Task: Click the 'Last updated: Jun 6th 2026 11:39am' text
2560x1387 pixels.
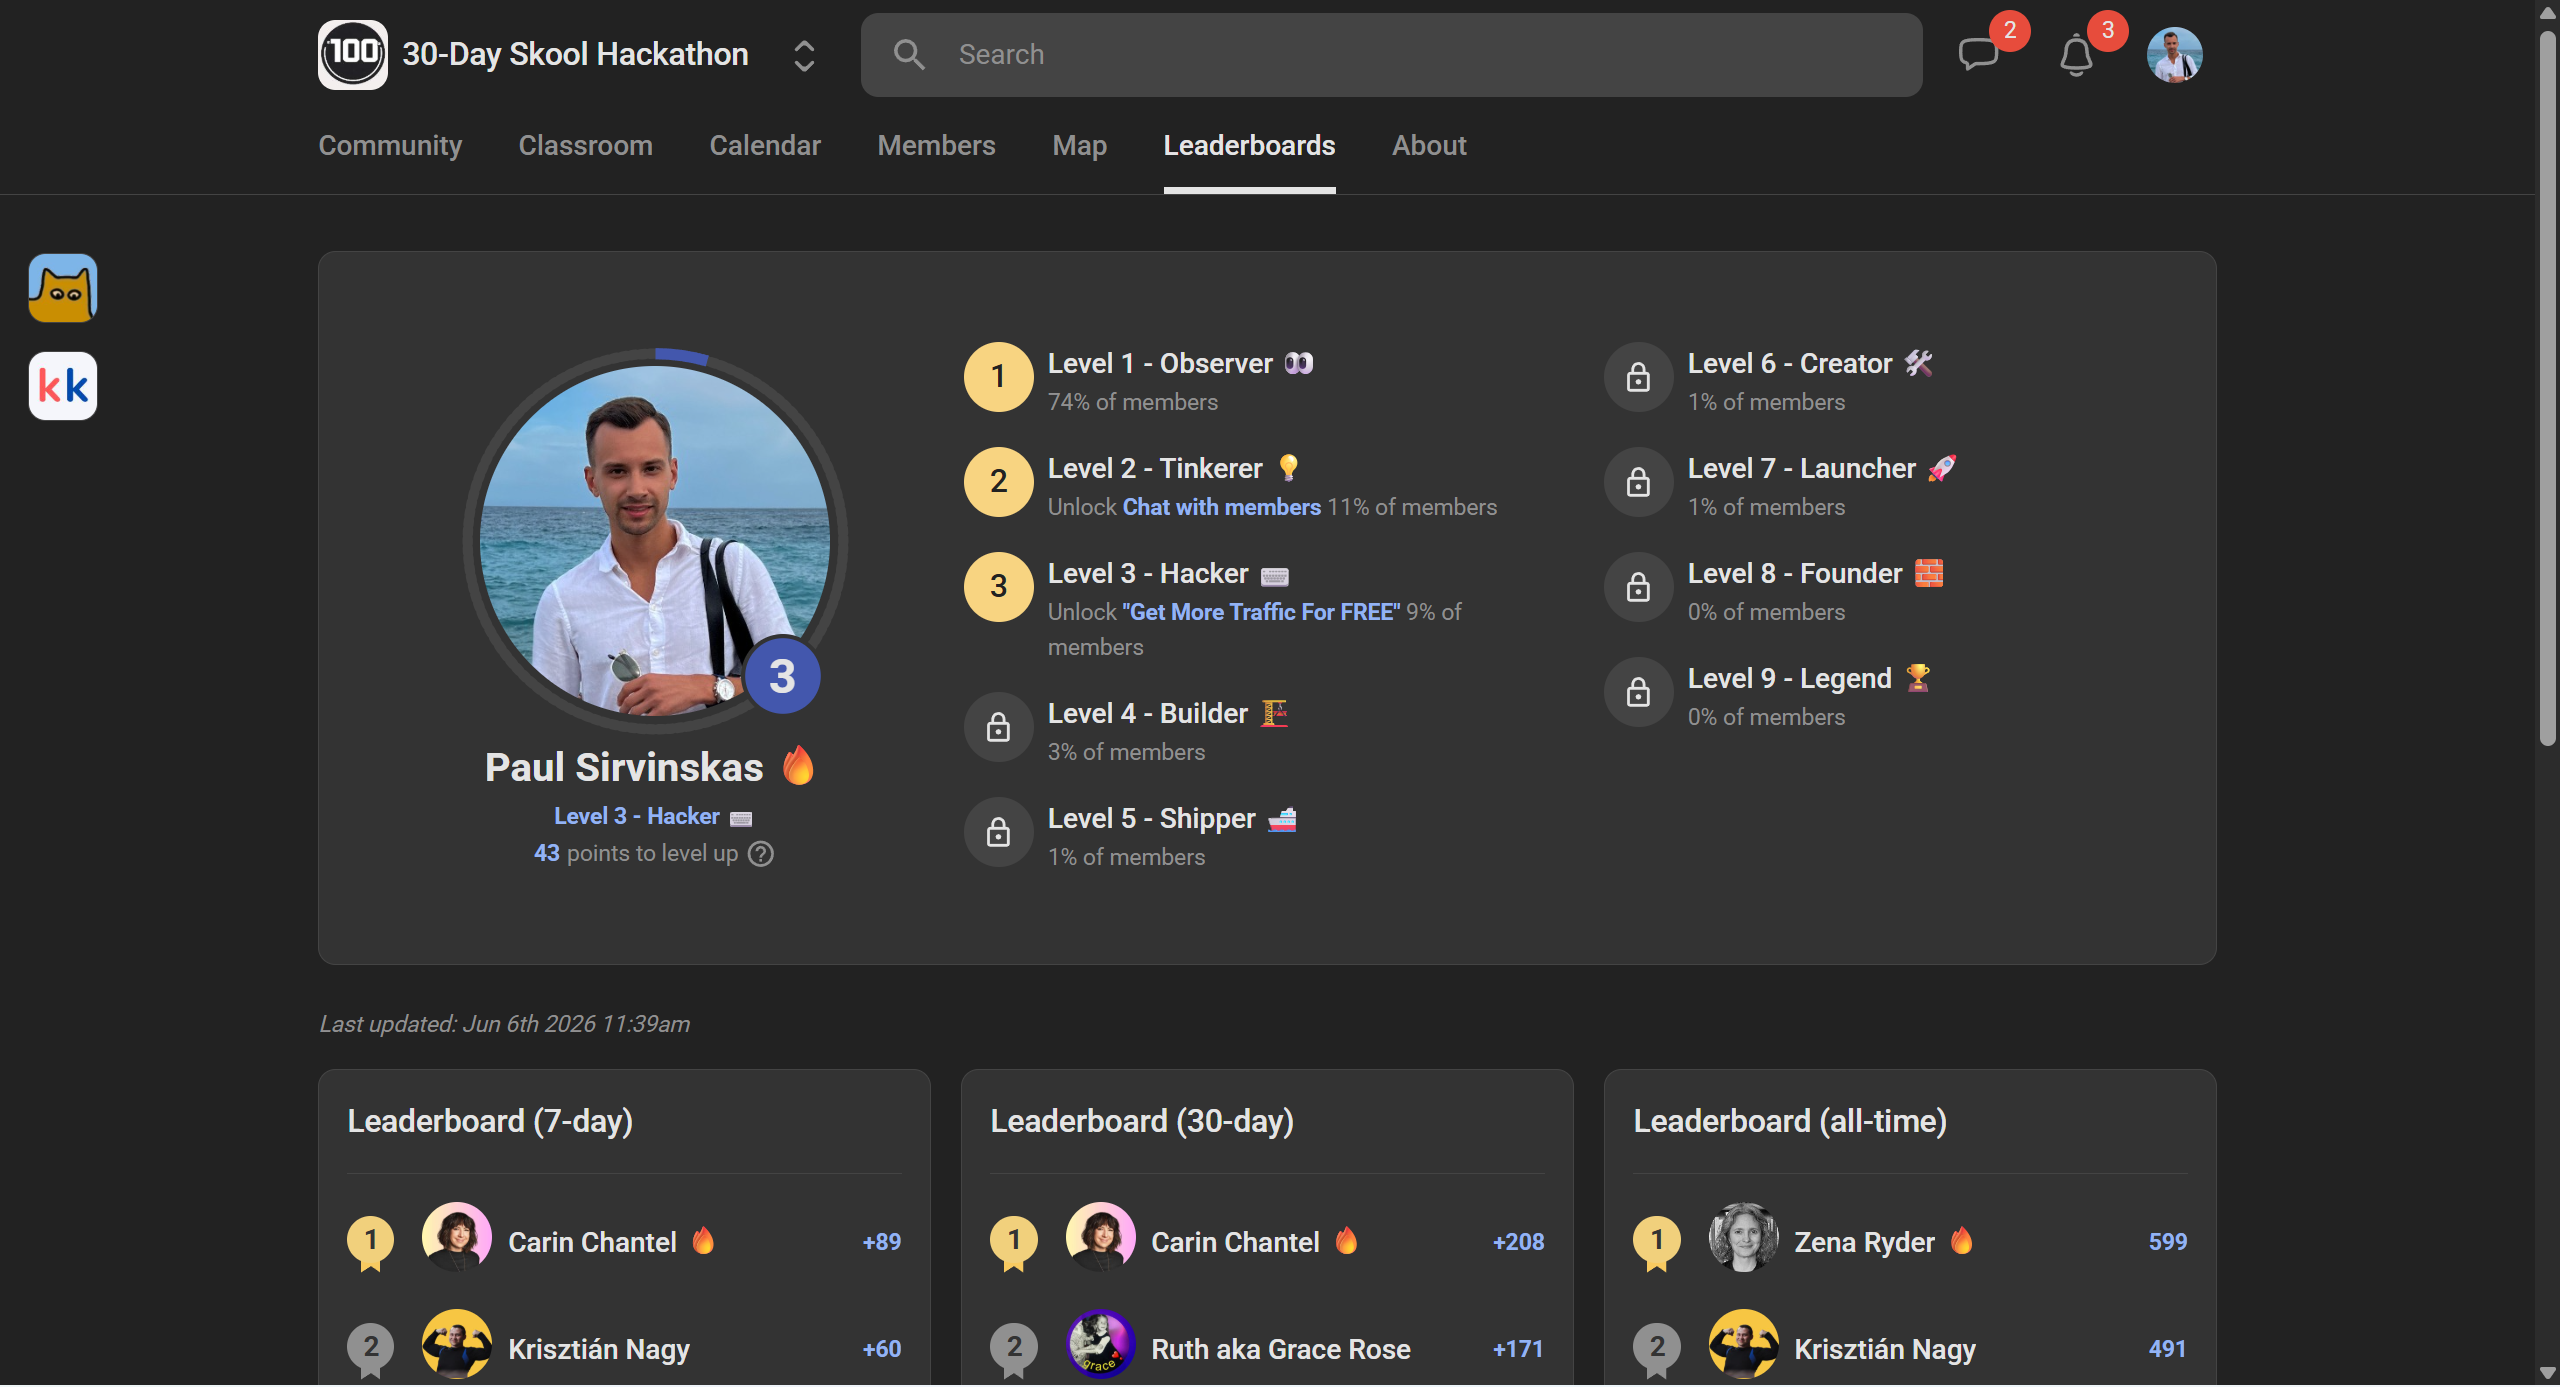Action: tap(505, 1024)
